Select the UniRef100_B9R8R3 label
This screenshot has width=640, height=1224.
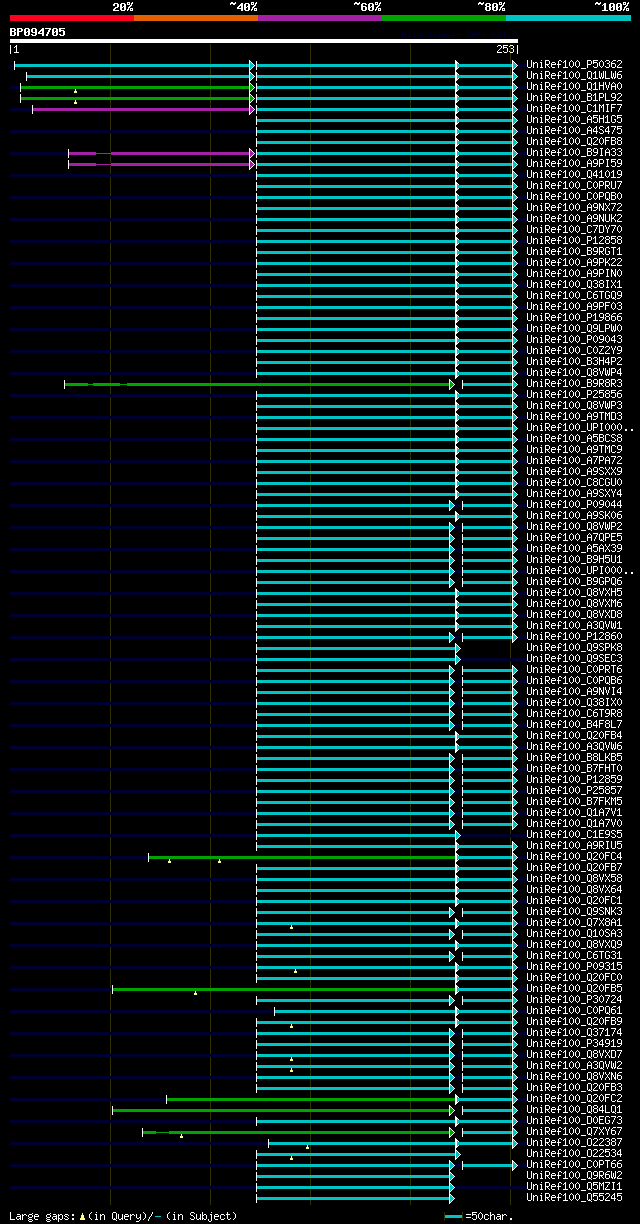(574, 384)
